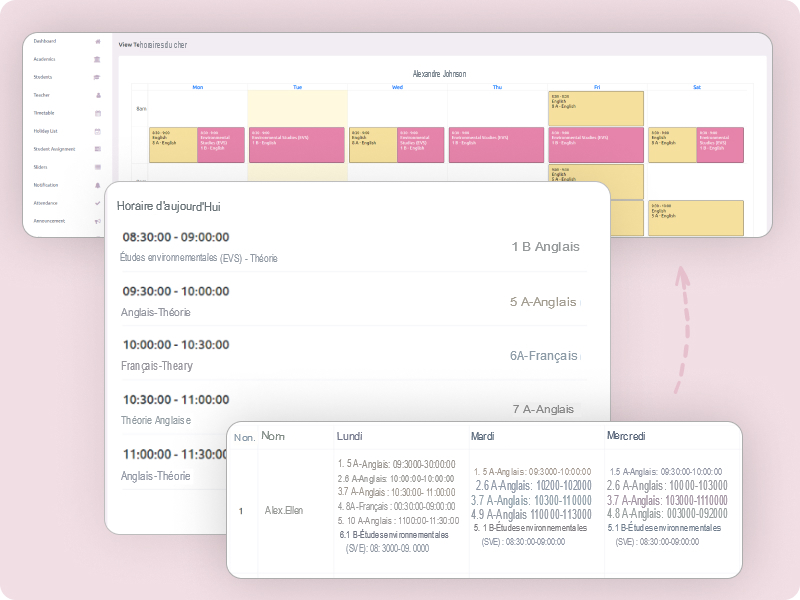The image size is (800, 600).
Task: Click the Students graduation cap icon
Action: pos(98,77)
